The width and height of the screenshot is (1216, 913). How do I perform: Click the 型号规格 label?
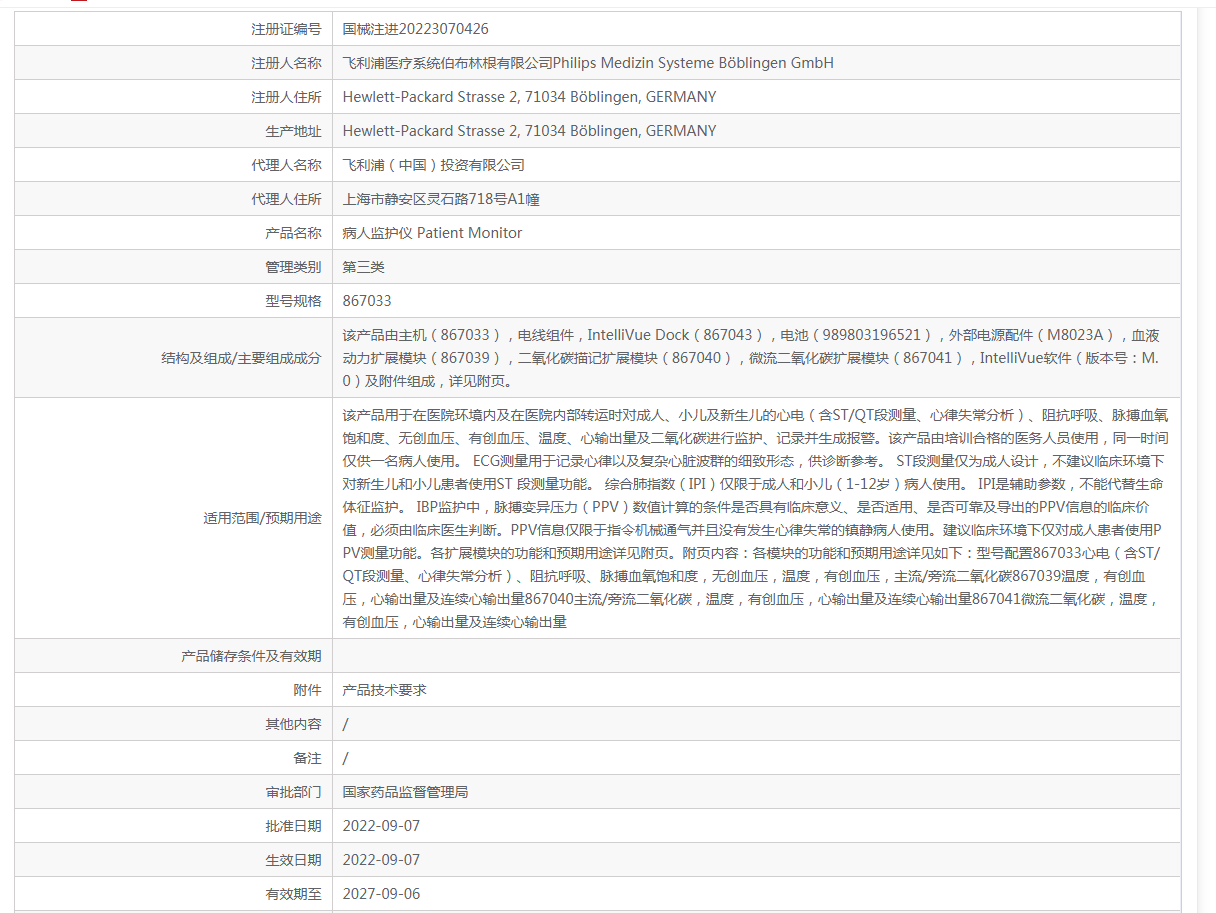click(293, 301)
